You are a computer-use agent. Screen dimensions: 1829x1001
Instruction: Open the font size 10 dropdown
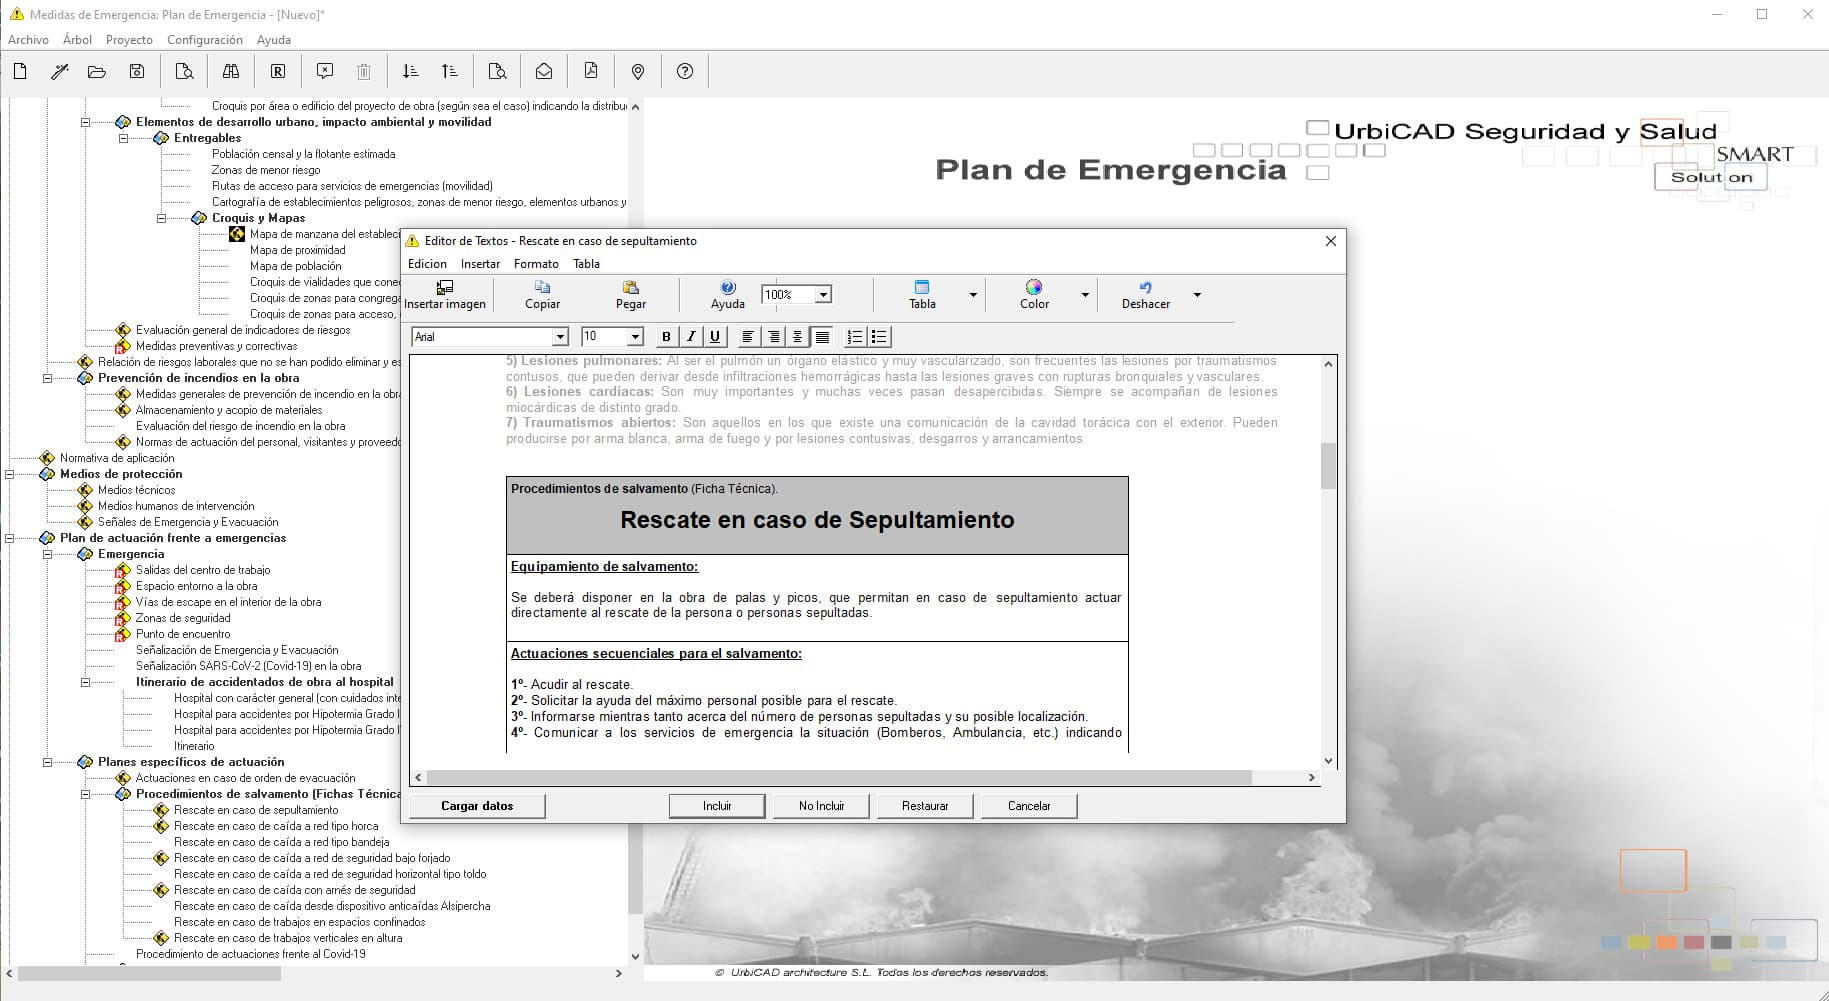tap(635, 337)
